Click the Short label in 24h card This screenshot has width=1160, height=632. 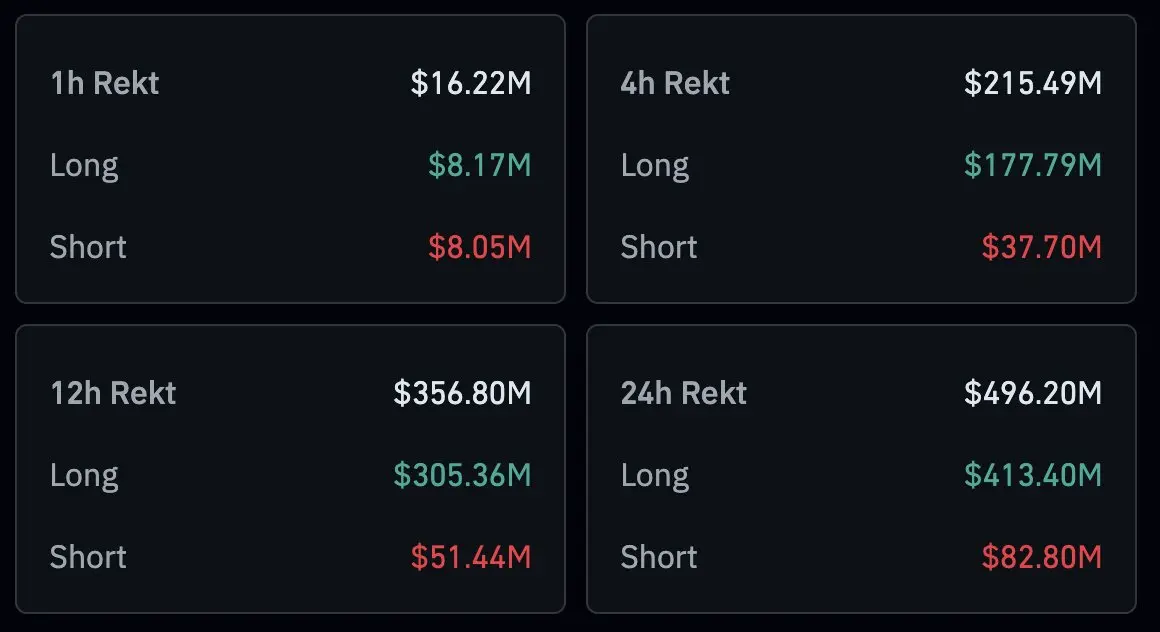pyautogui.click(x=659, y=557)
